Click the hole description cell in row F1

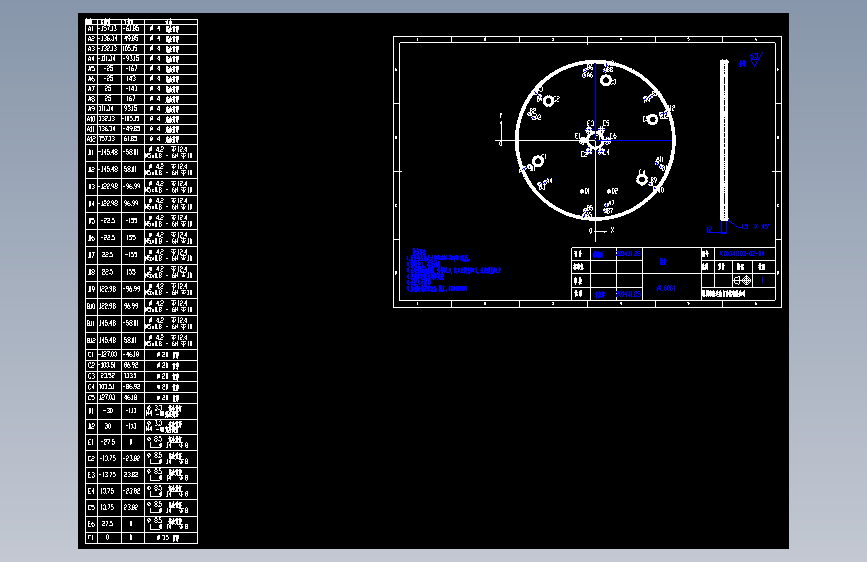click(x=170, y=538)
